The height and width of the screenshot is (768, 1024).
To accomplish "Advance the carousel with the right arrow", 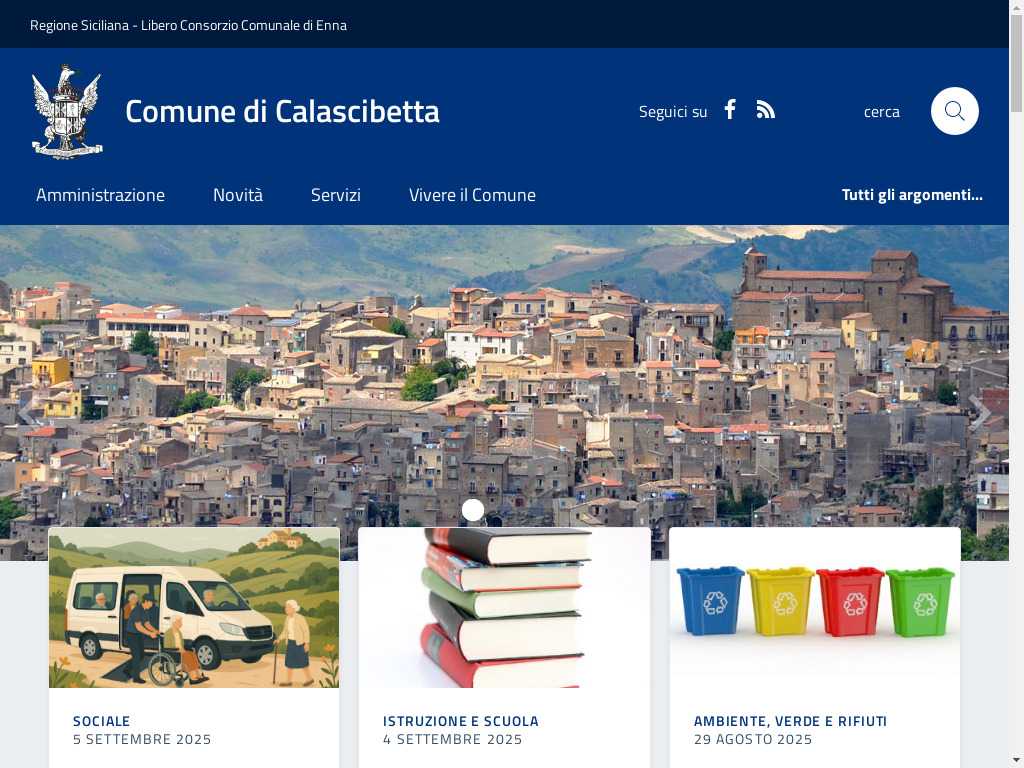I will coord(979,412).
